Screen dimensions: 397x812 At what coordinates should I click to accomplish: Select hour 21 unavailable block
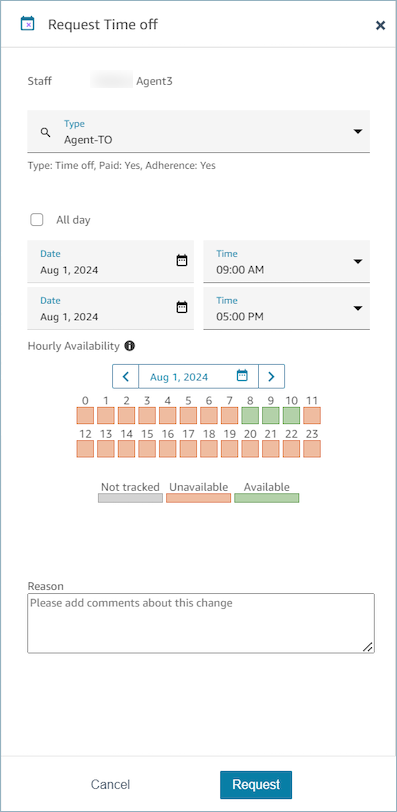click(271, 448)
